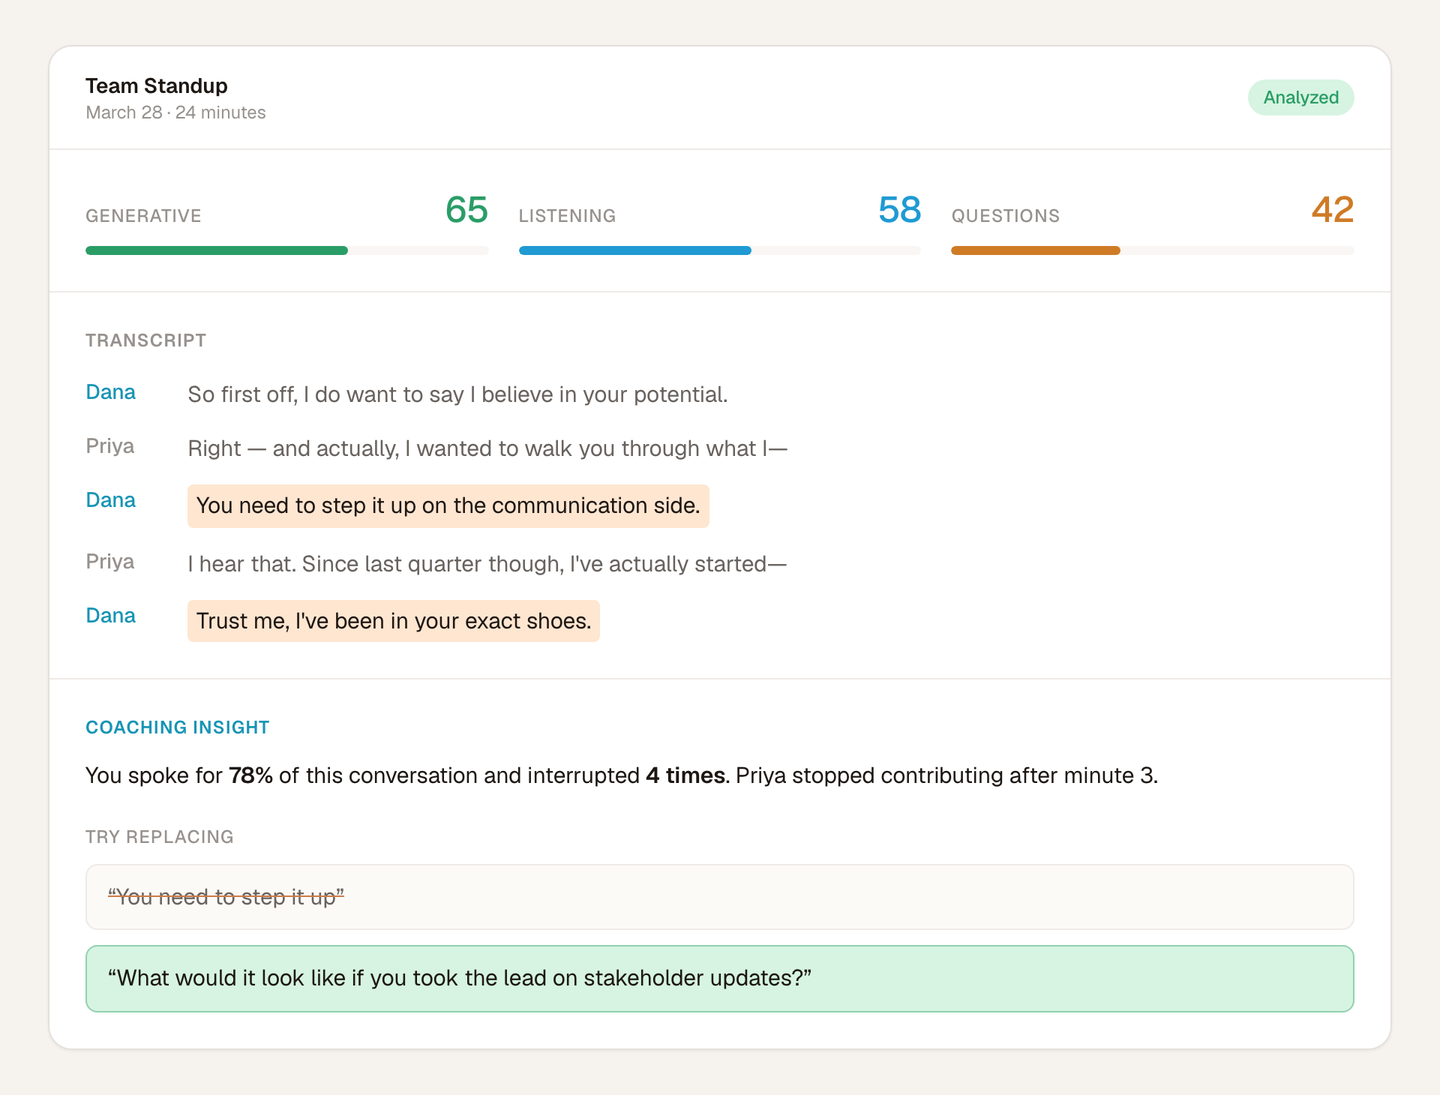This screenshot has height=1095, width=1440.
Task: Click the Analyzed status badge
Action: pos(1300,97)
